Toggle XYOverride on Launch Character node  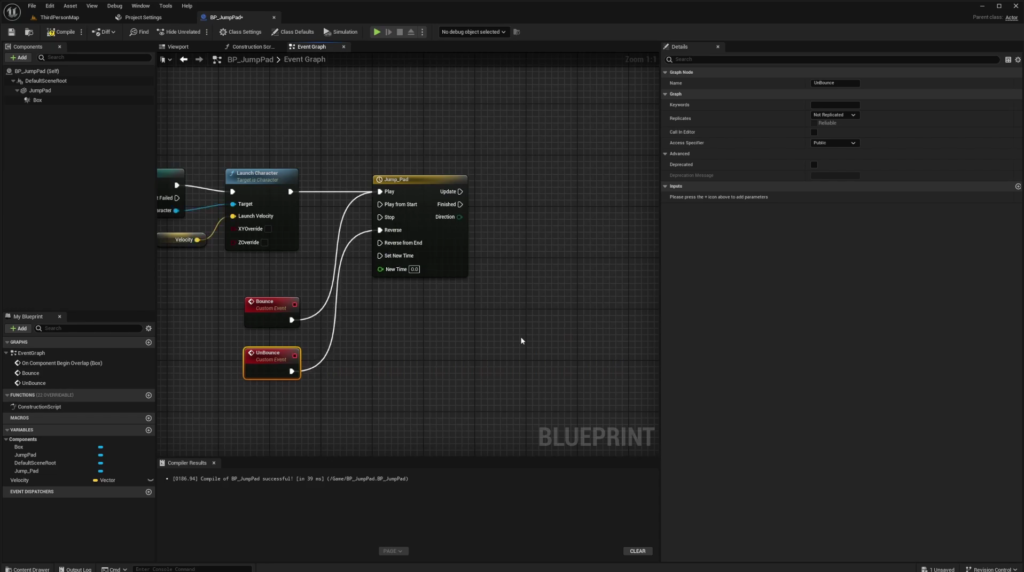[268, 229]
